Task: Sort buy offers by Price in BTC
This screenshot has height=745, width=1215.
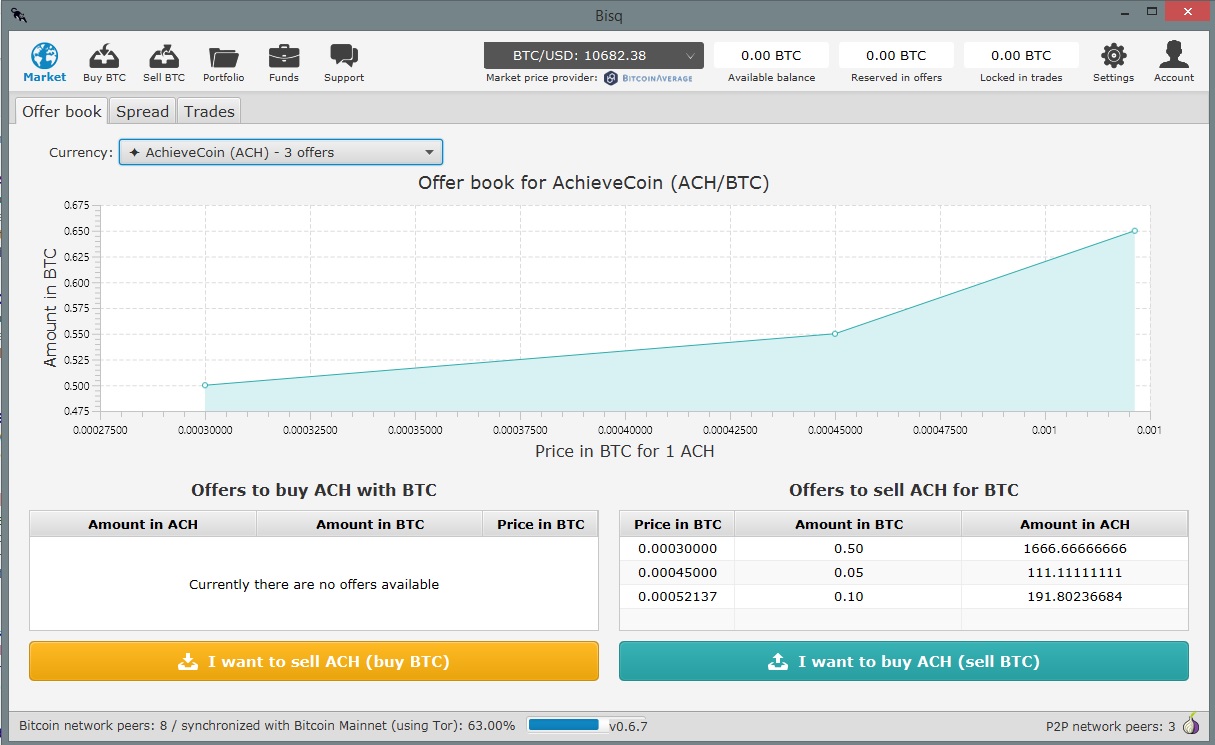Action: point(541,524)
